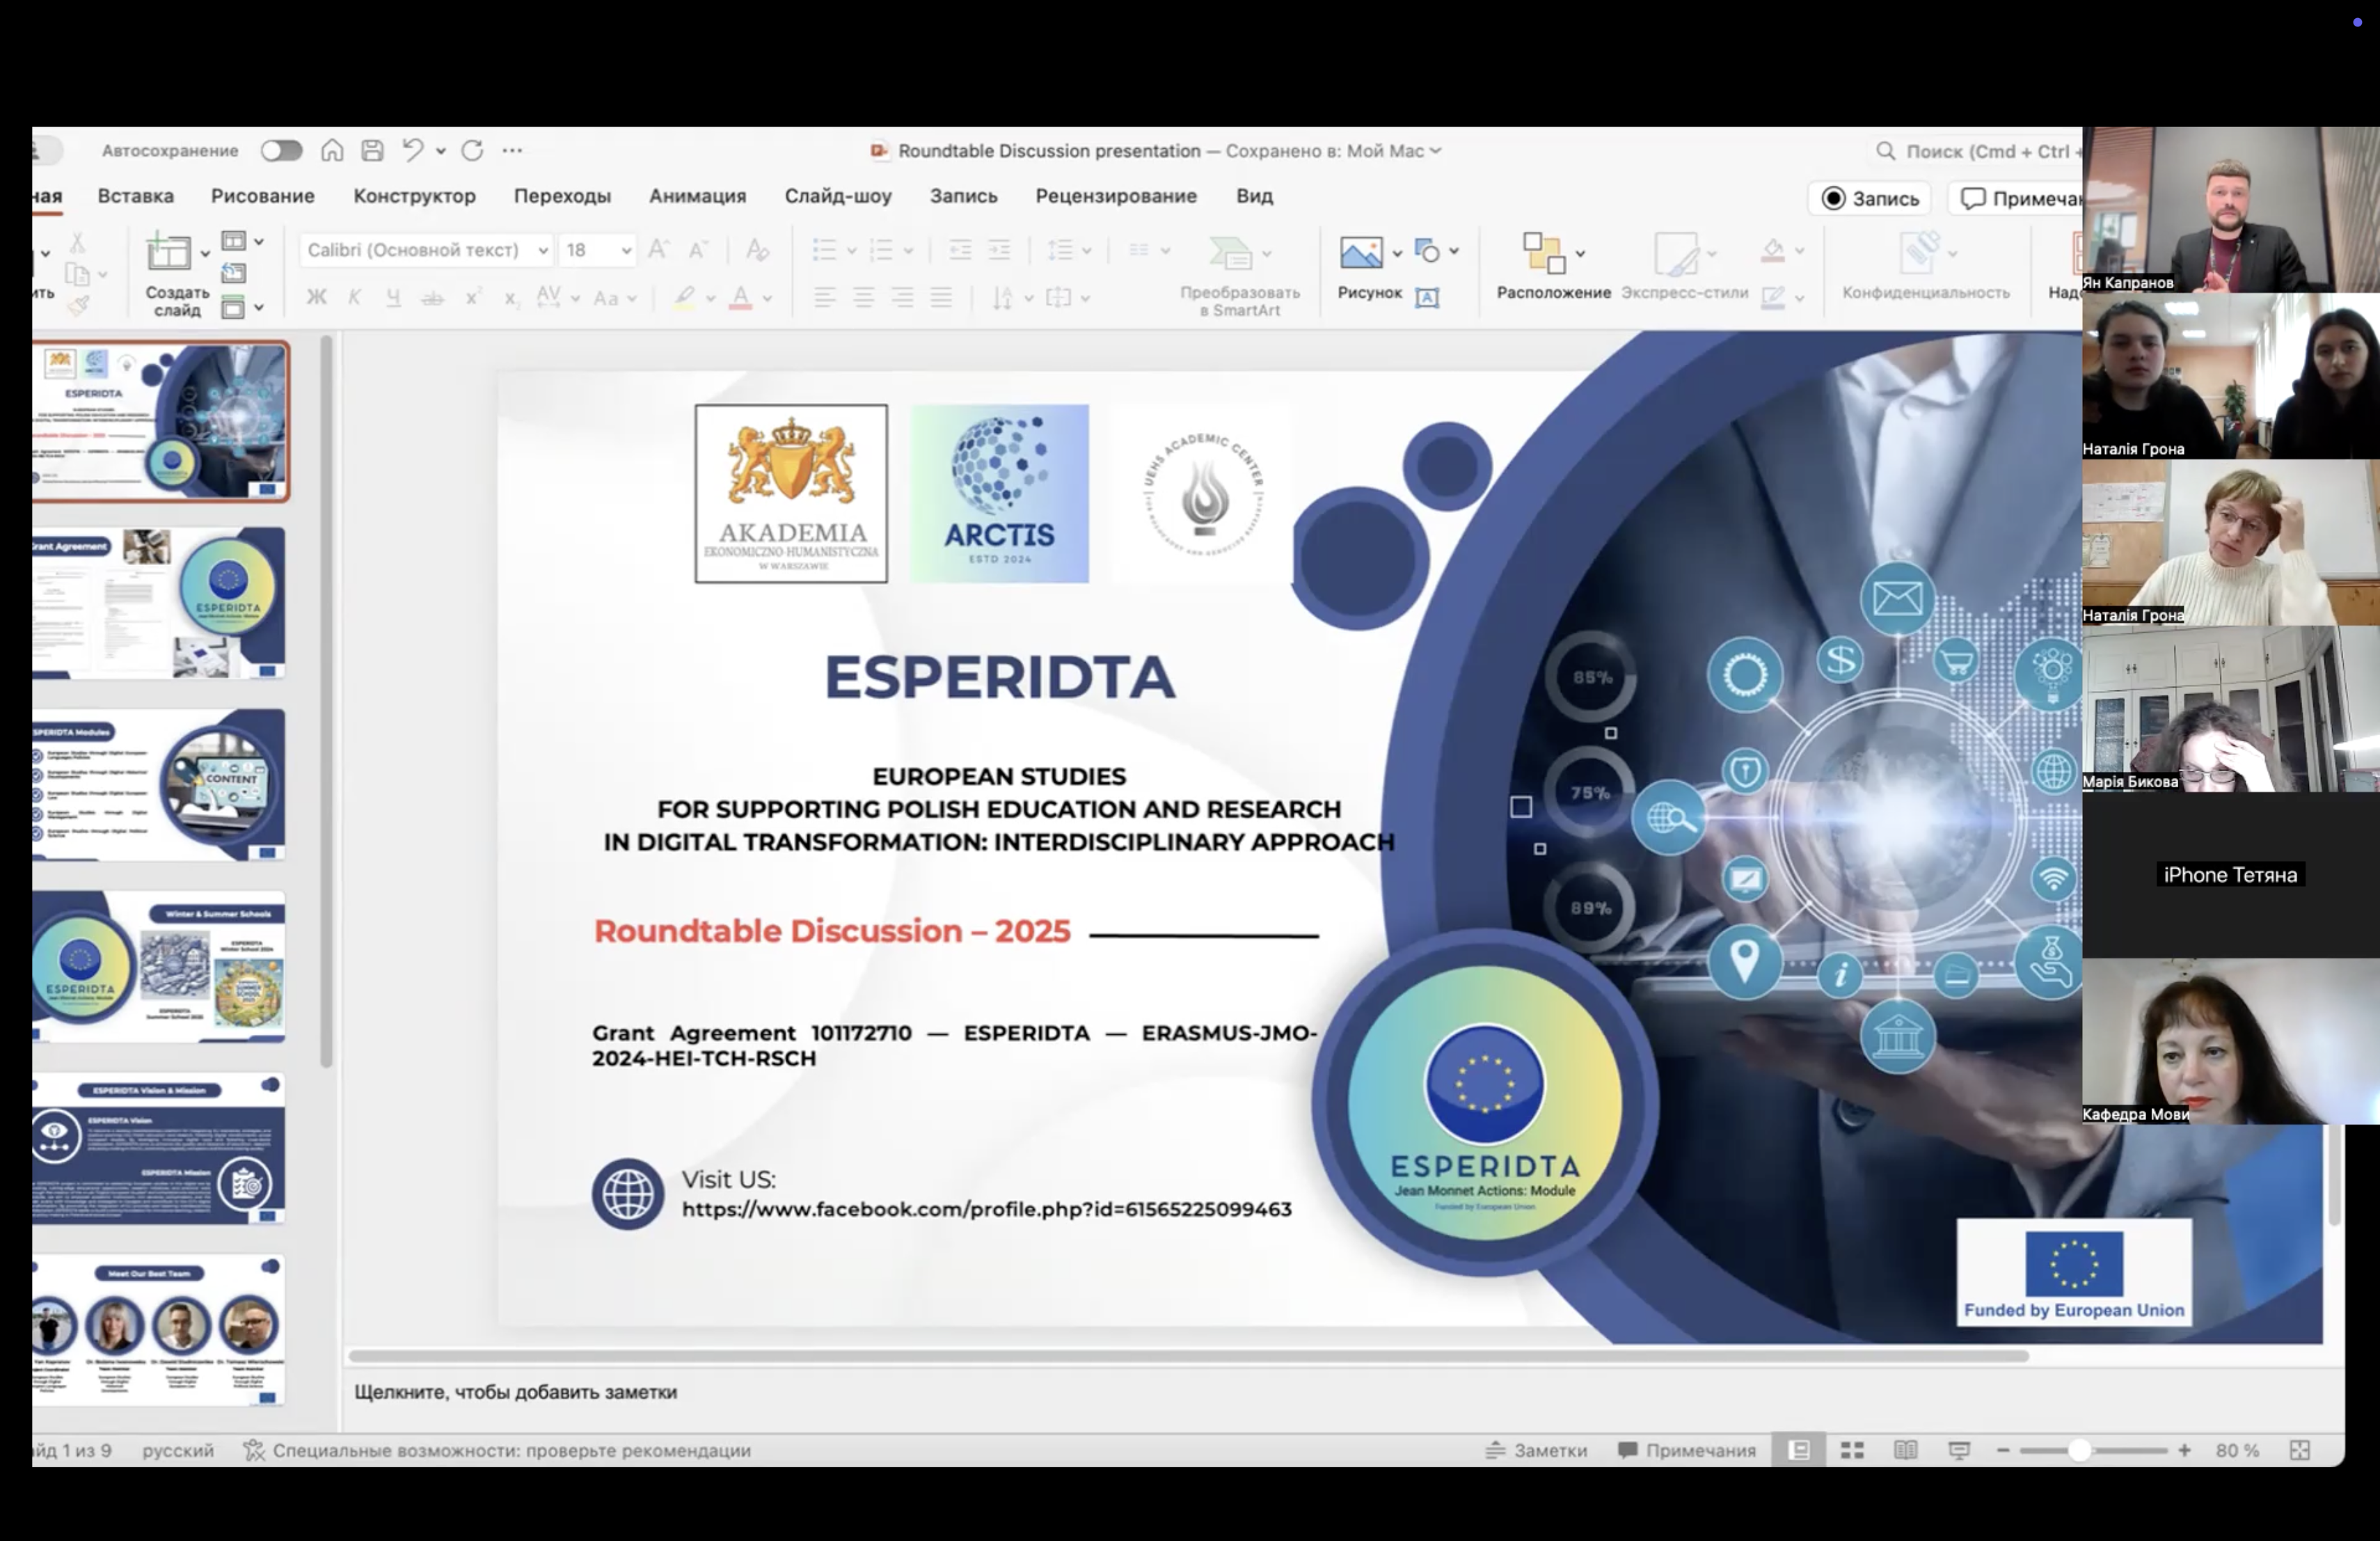Open reading view from status bar

(x=1905, y=1450)
